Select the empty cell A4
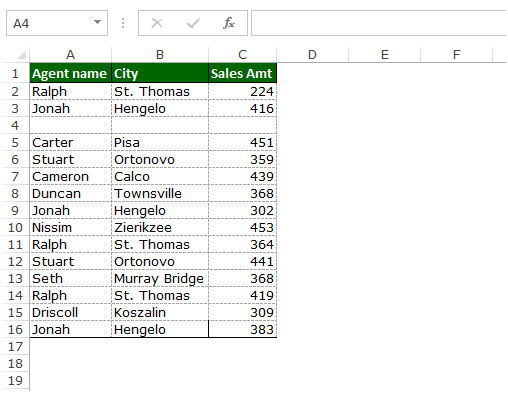Screen dimensions: 508x393 click(x=70, y=126)
